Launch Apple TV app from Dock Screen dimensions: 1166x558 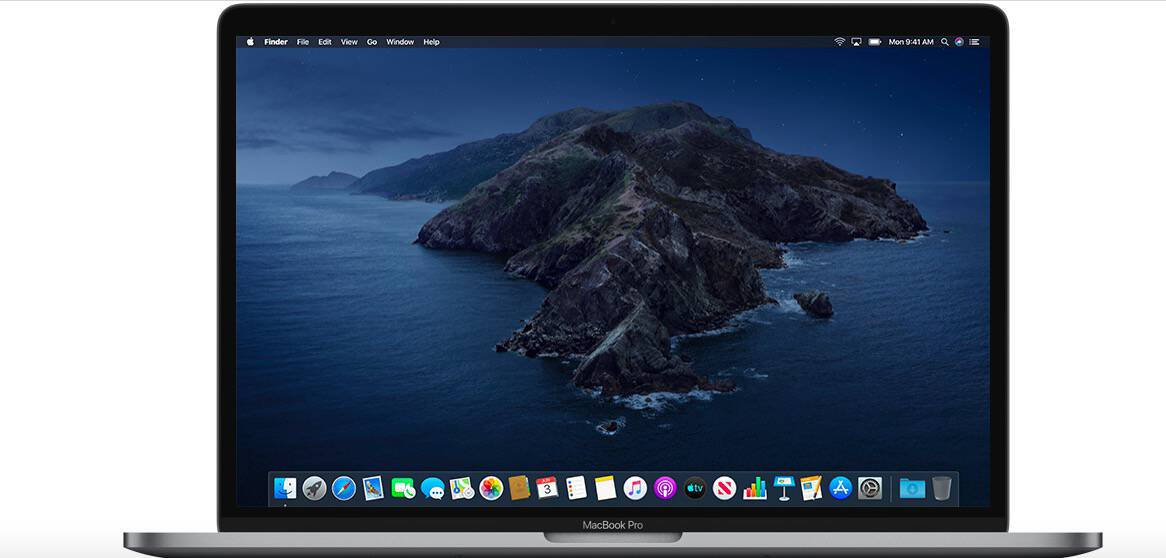[695, 488]
